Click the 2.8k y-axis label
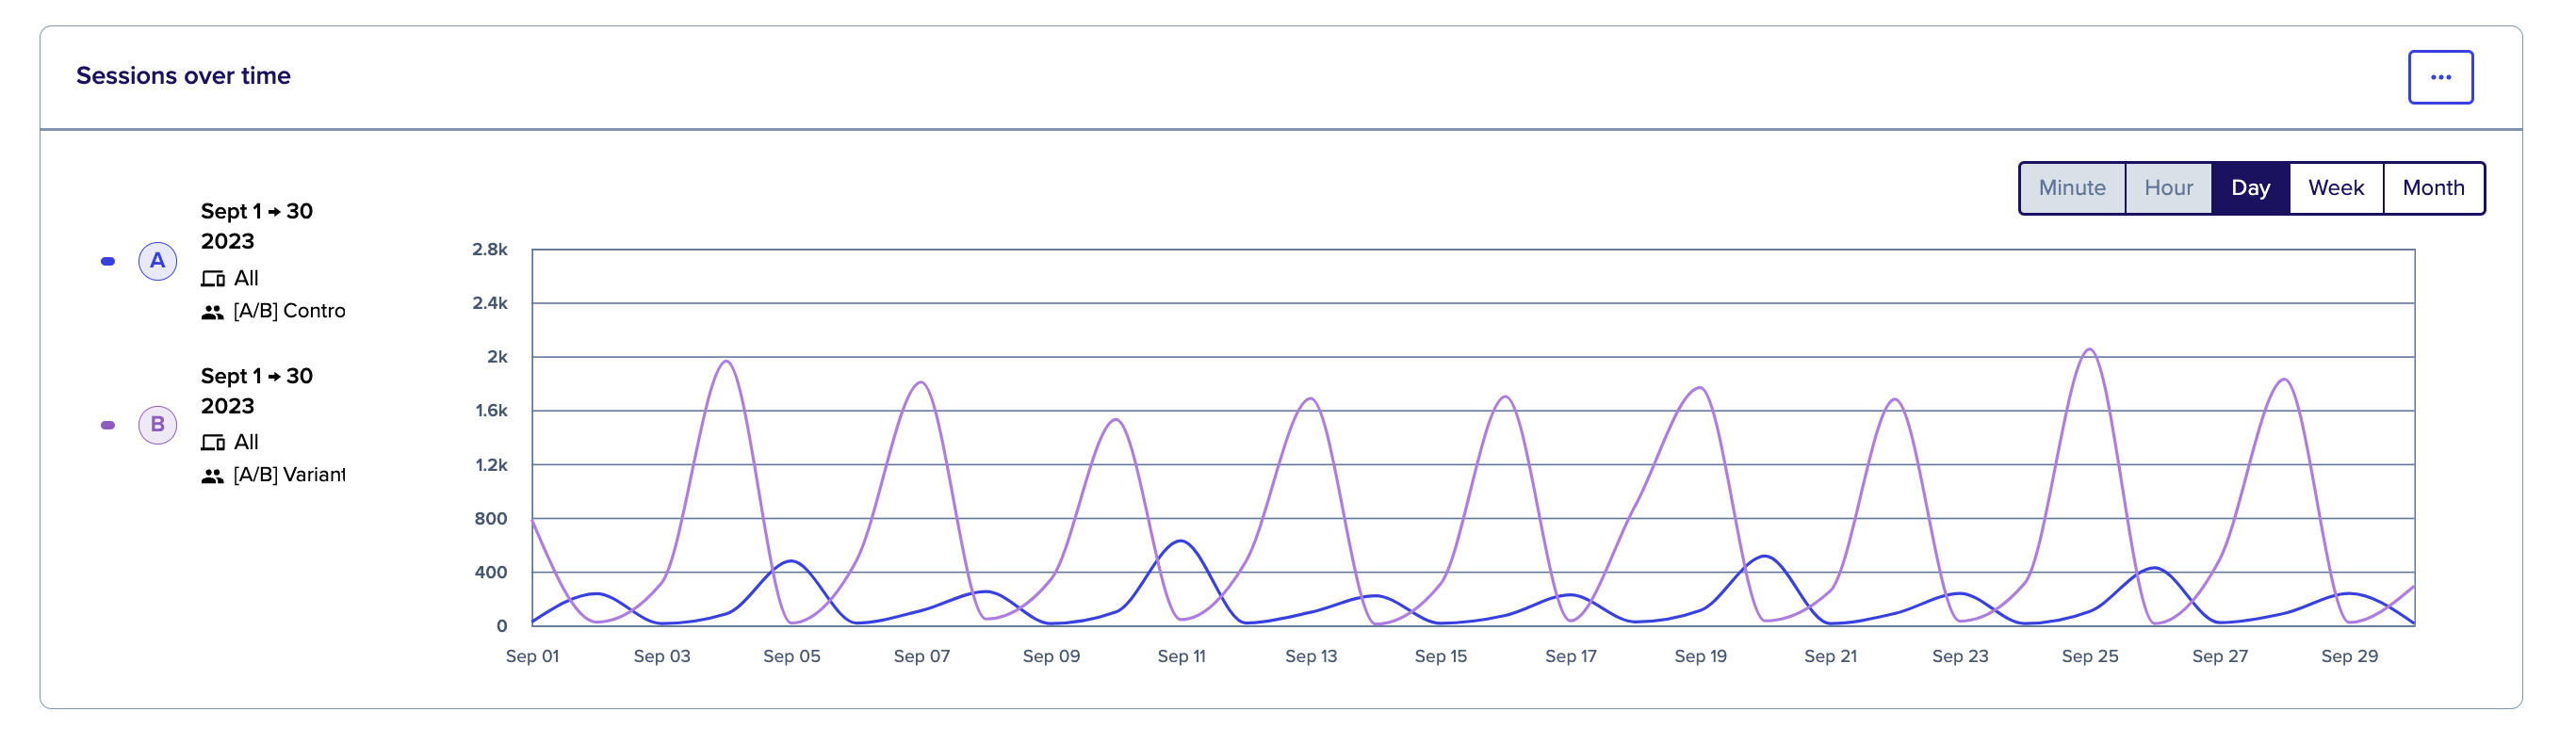This screenshot has height=744, width=2576. pos(490,249)
